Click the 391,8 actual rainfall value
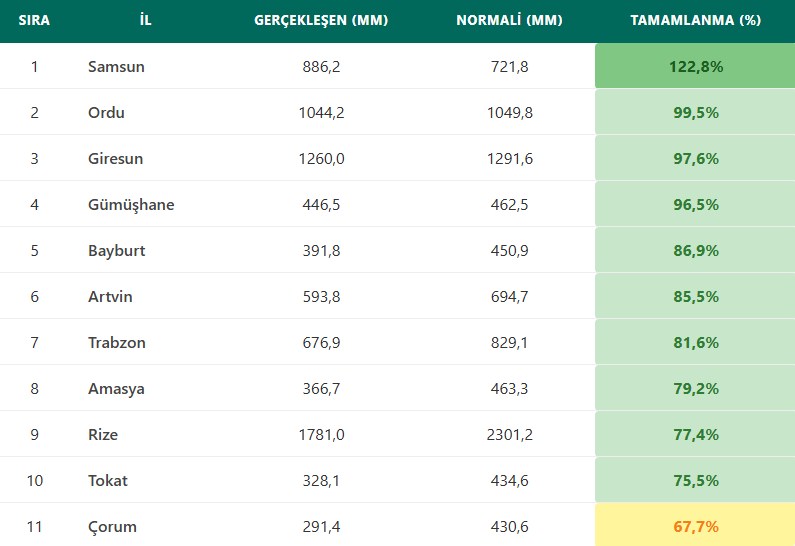Screen dimensions: 795x546 [x=321, y=251]
